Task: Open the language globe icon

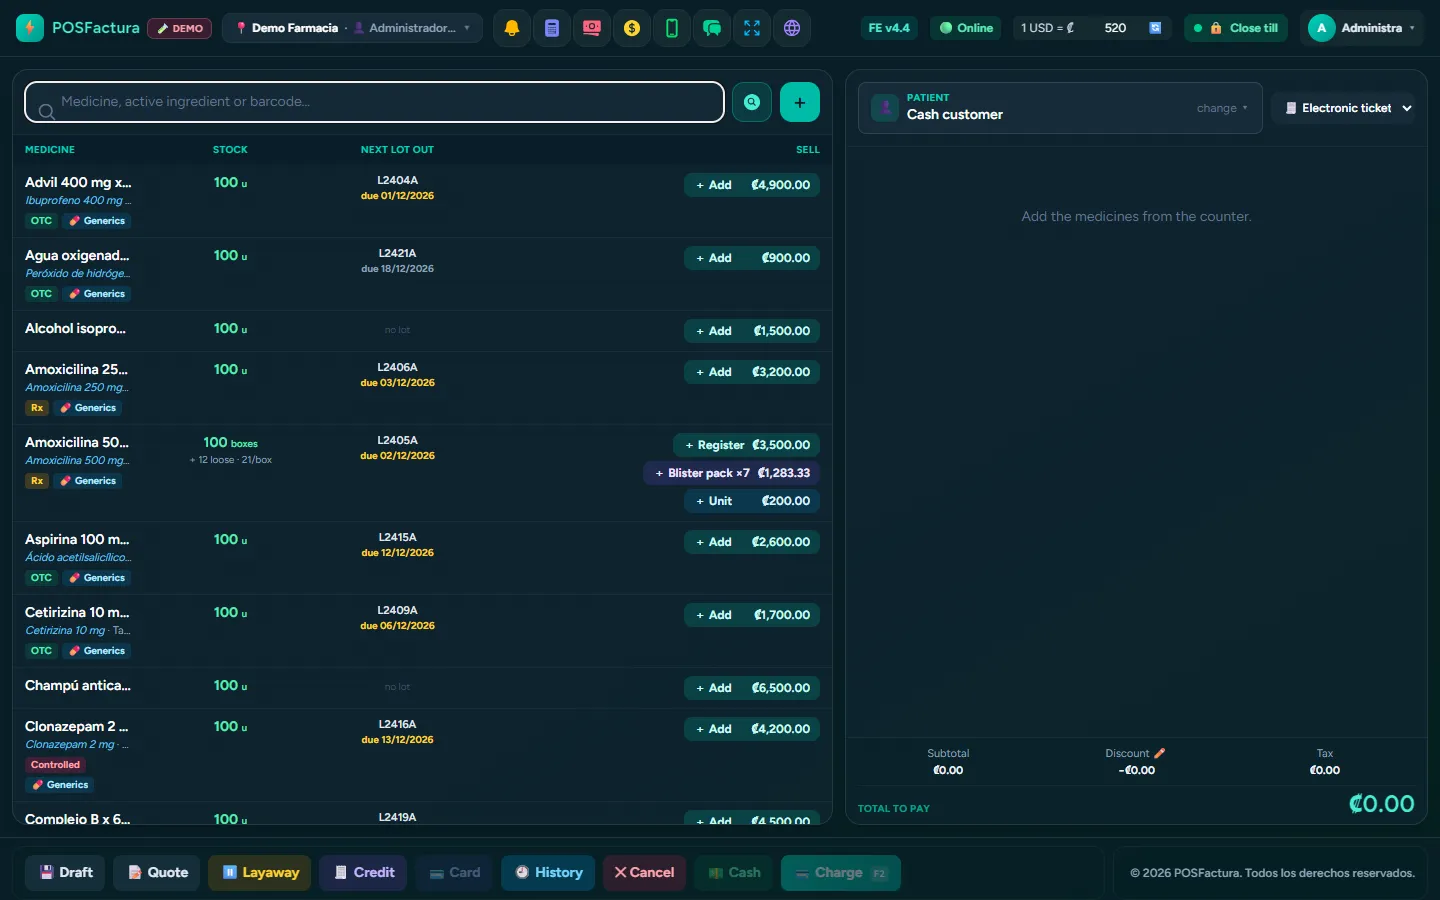Action: tap(792, 28)
